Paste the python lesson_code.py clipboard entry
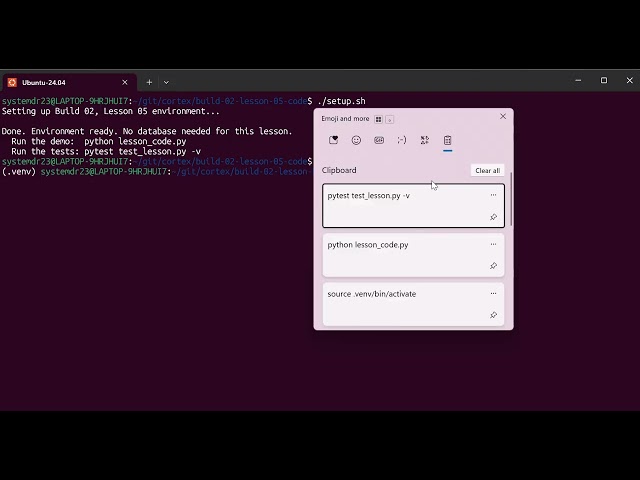The height and width of the screenshot is (480, 640). (413, 255)
